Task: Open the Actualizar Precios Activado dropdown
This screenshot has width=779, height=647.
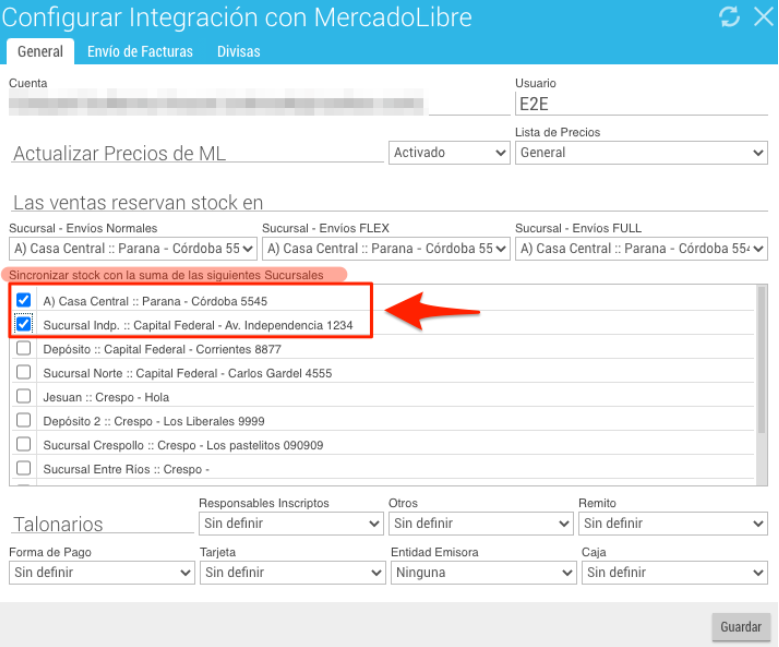Action: tap(449, 153)
